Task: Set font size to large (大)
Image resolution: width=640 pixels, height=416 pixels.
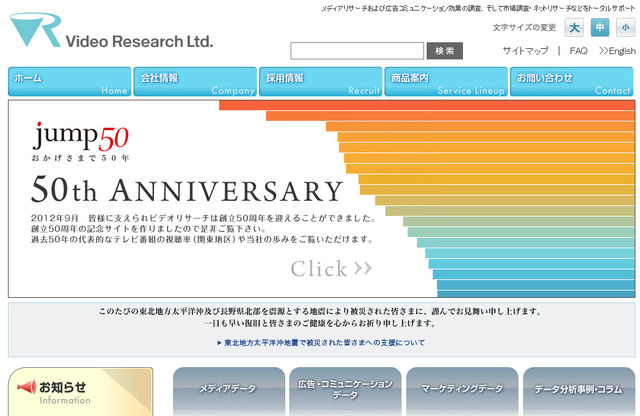Action: click(574, 28)
